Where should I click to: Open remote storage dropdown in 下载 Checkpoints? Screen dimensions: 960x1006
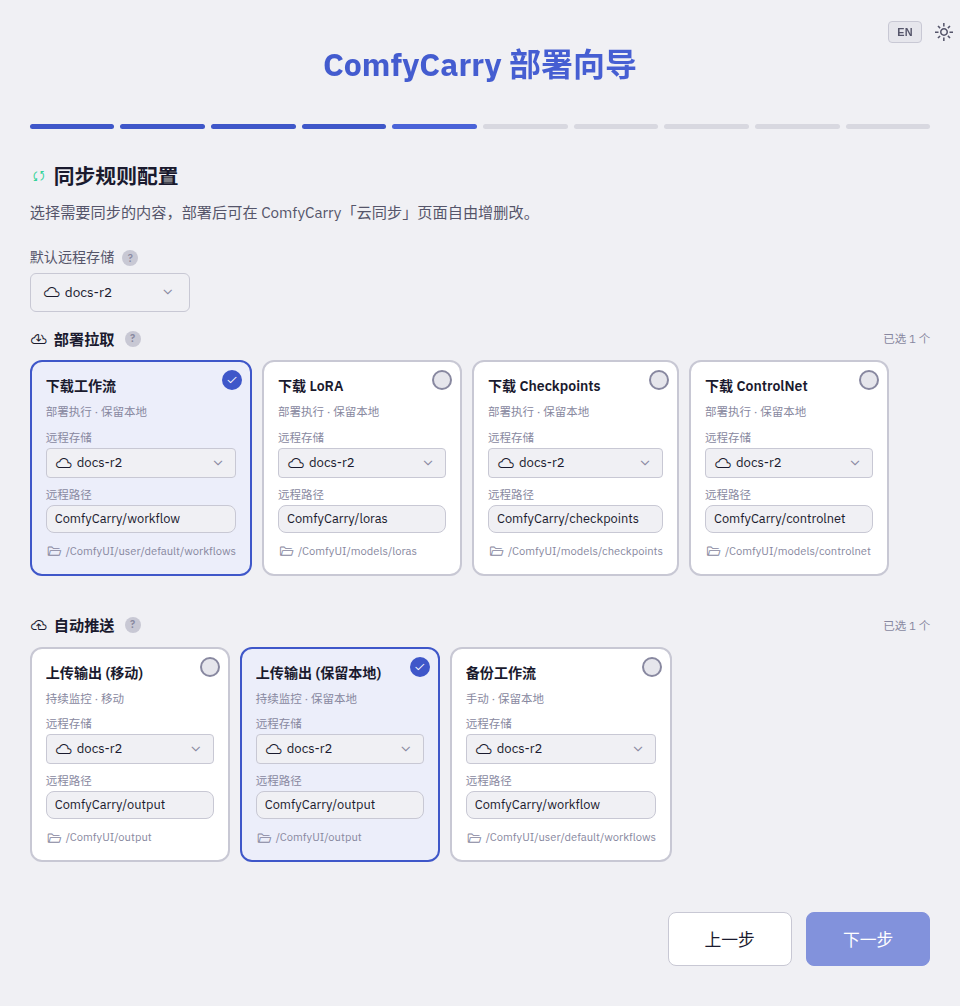coord(575,463)
